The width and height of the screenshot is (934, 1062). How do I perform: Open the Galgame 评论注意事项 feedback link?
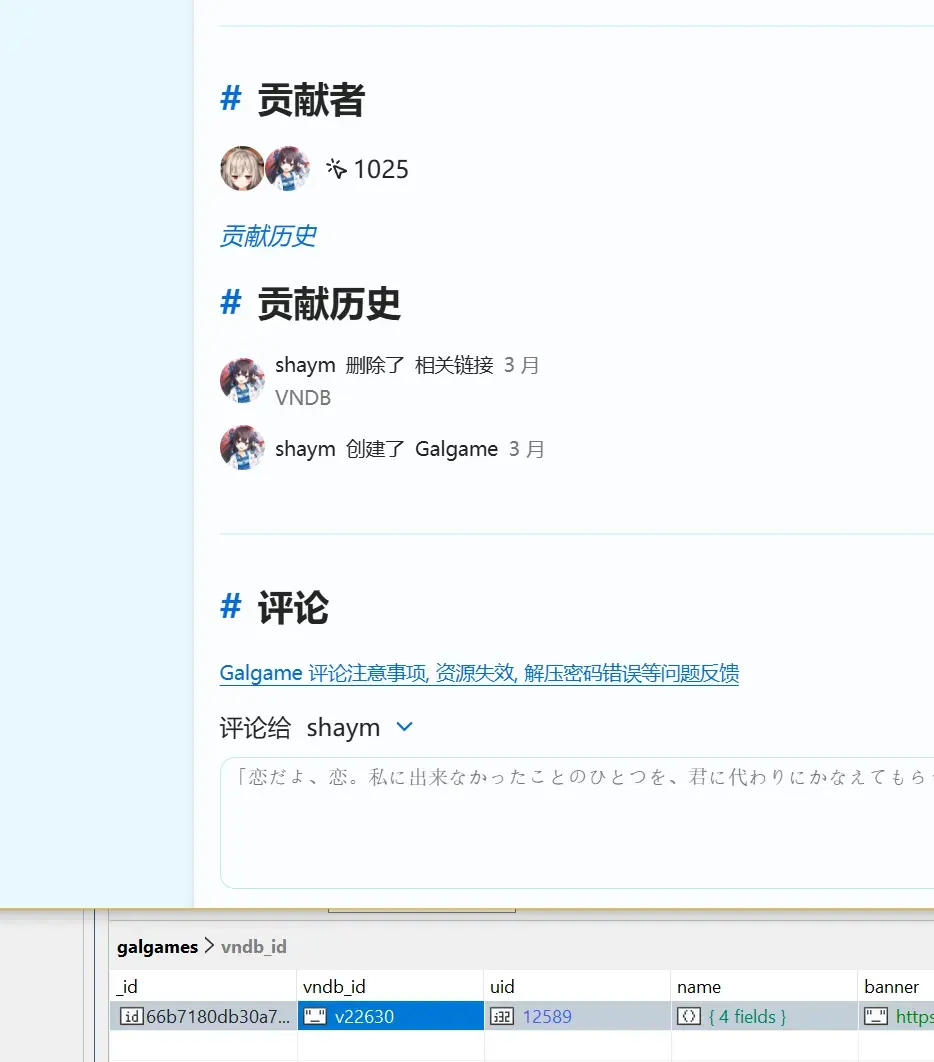pyautogui.click(x=479, y=673)
